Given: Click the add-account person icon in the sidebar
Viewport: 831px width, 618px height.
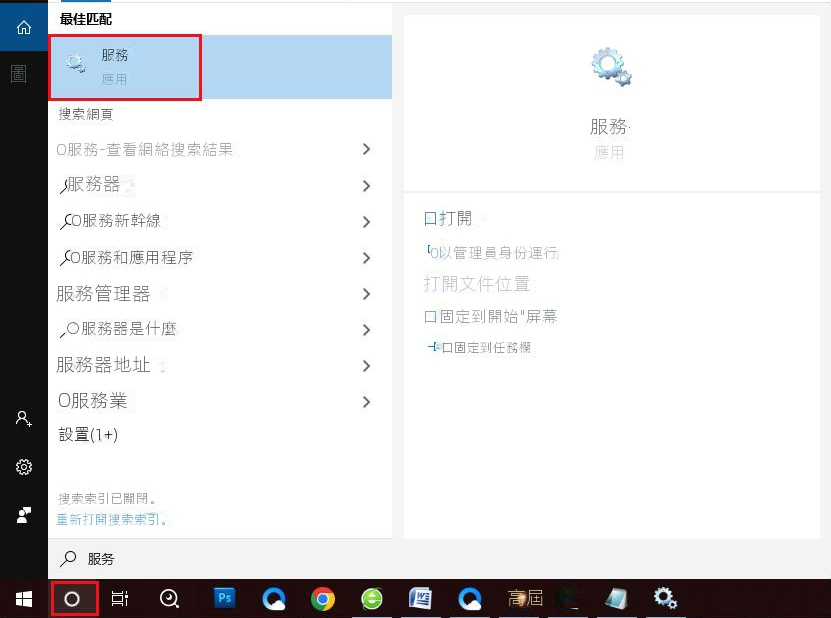Looking at the screenshot, I should coord(23,419).
